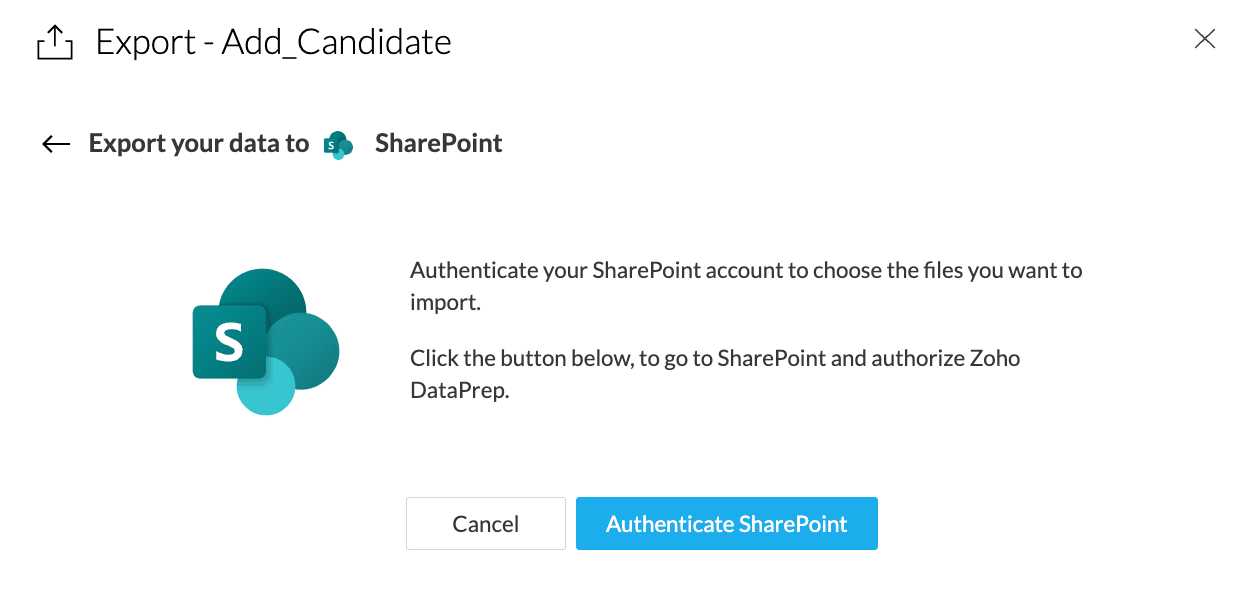Click the "Authenticate your SharePoint account" sentence

click(746, 270)
